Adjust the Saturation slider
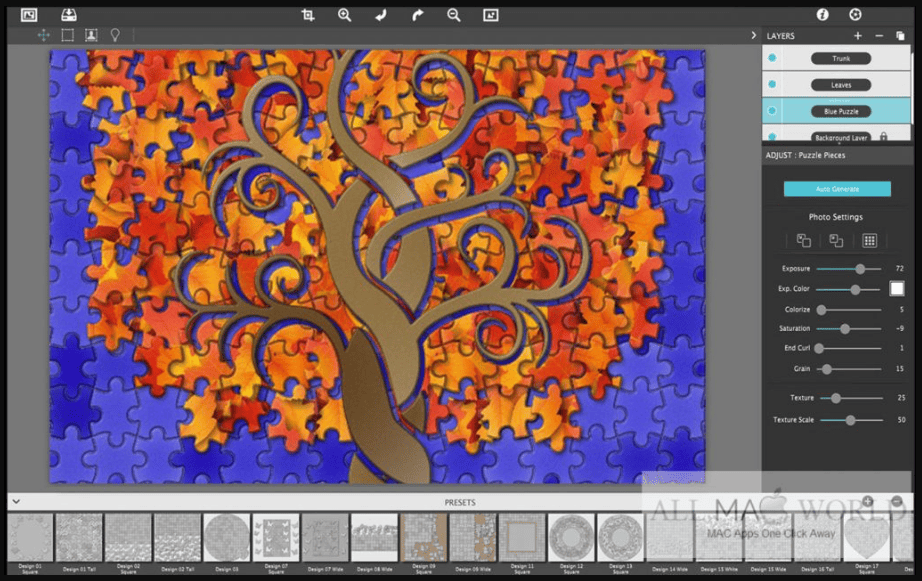The width and height of the screenshot is (922, 581). coord(848,329)
